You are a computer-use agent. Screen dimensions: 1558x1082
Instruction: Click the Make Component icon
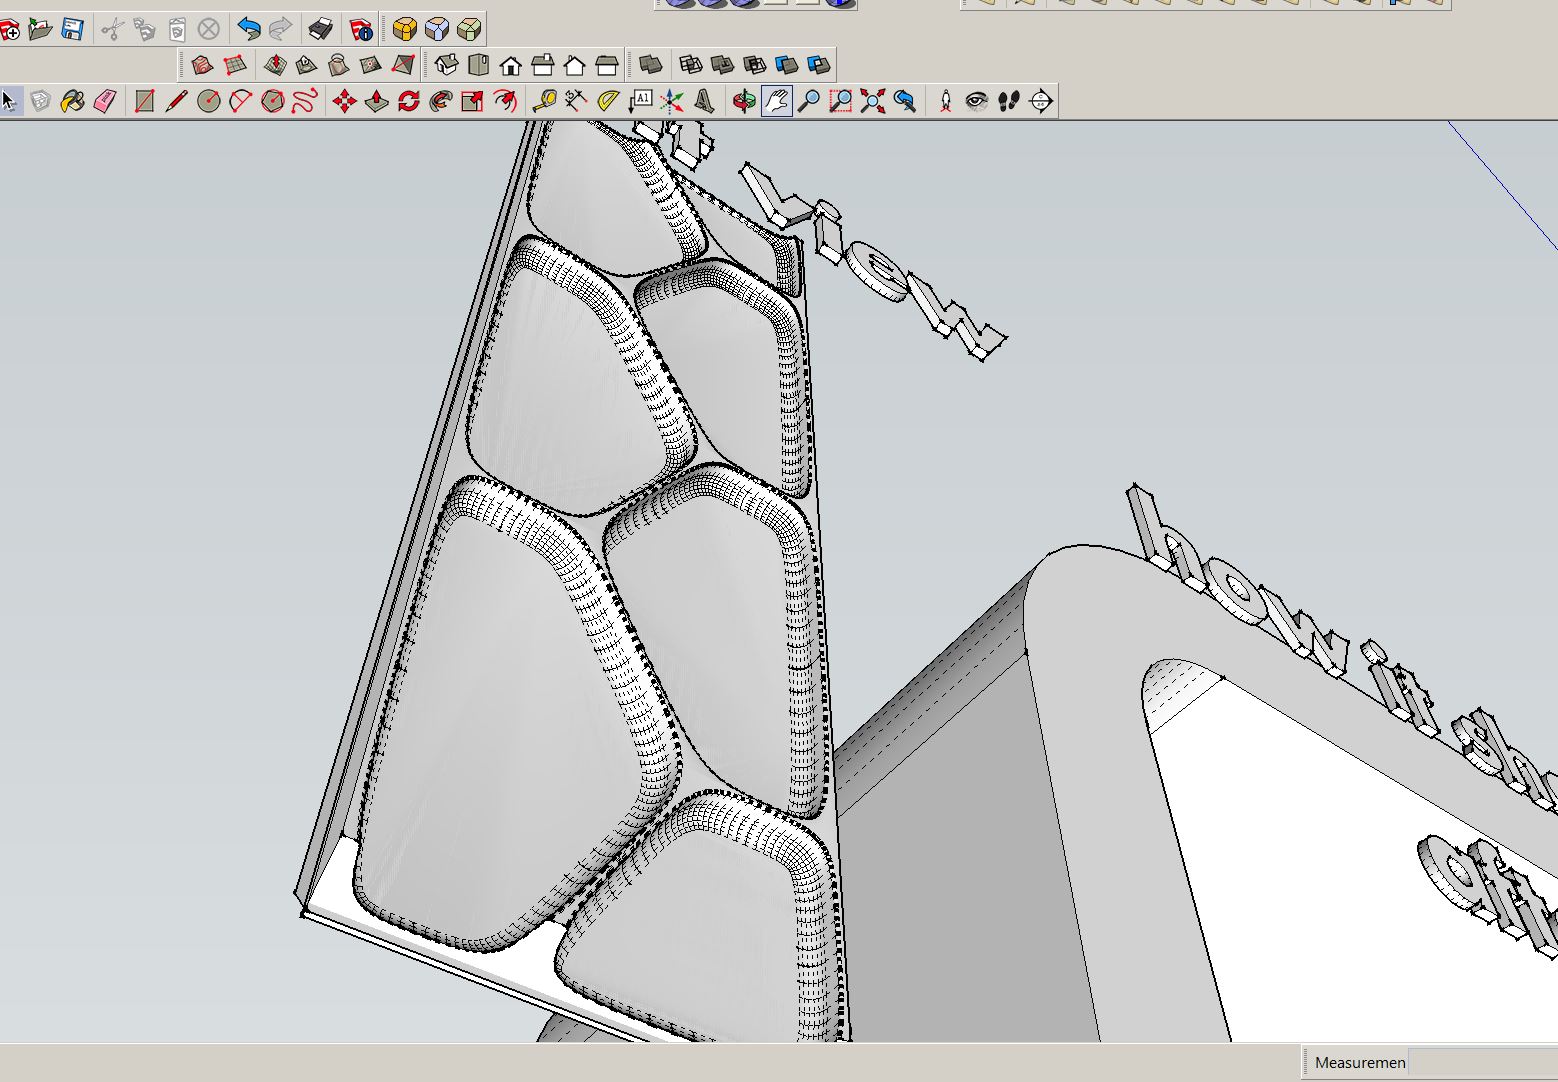41,101
